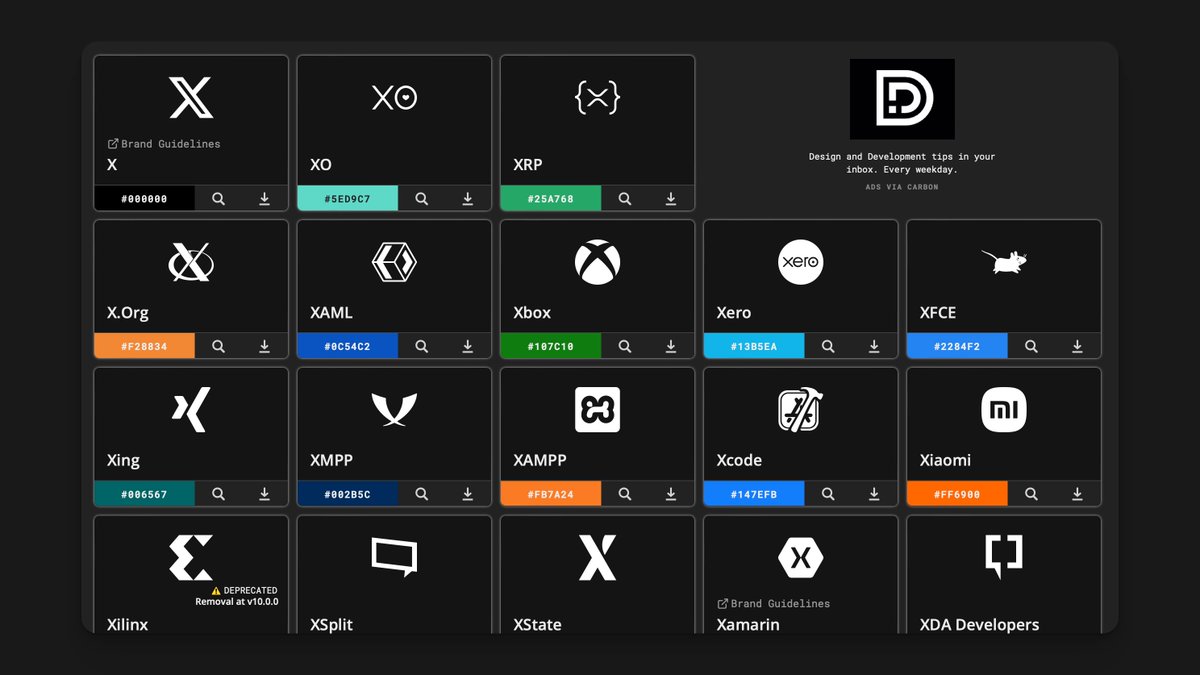The height and width of the screenshot is (675, 1200).
Task: Preview the X icon with magnifier
Action: point(218,199)
